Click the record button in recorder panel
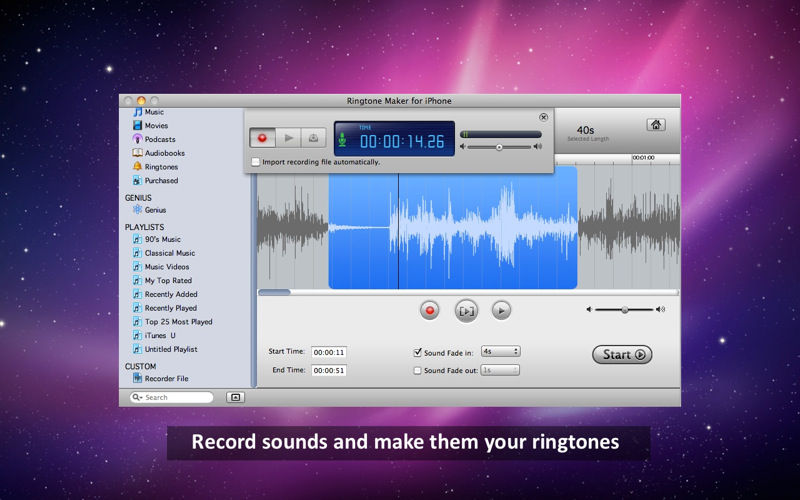Screen dimensions: 800x500 (262, 138)
